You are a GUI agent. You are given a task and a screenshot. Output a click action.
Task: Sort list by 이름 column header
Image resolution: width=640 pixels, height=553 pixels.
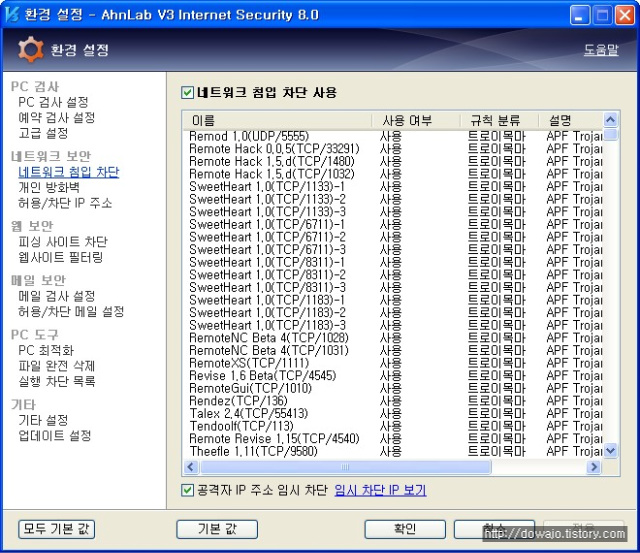277,120
